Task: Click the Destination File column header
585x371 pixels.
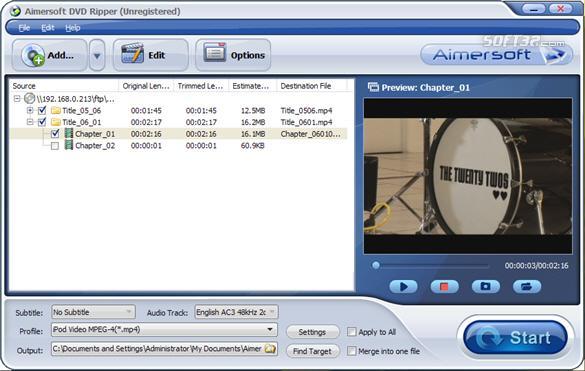Action: coord(312,86)
